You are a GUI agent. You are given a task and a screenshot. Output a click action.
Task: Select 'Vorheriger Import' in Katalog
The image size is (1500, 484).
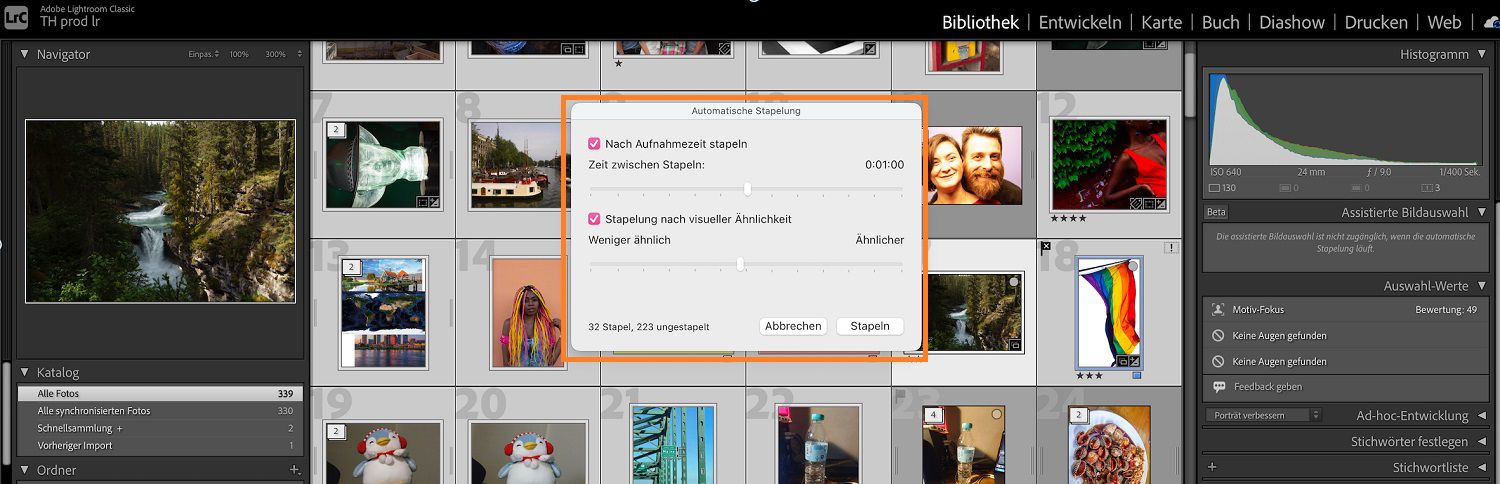click(x=160, y=445)
